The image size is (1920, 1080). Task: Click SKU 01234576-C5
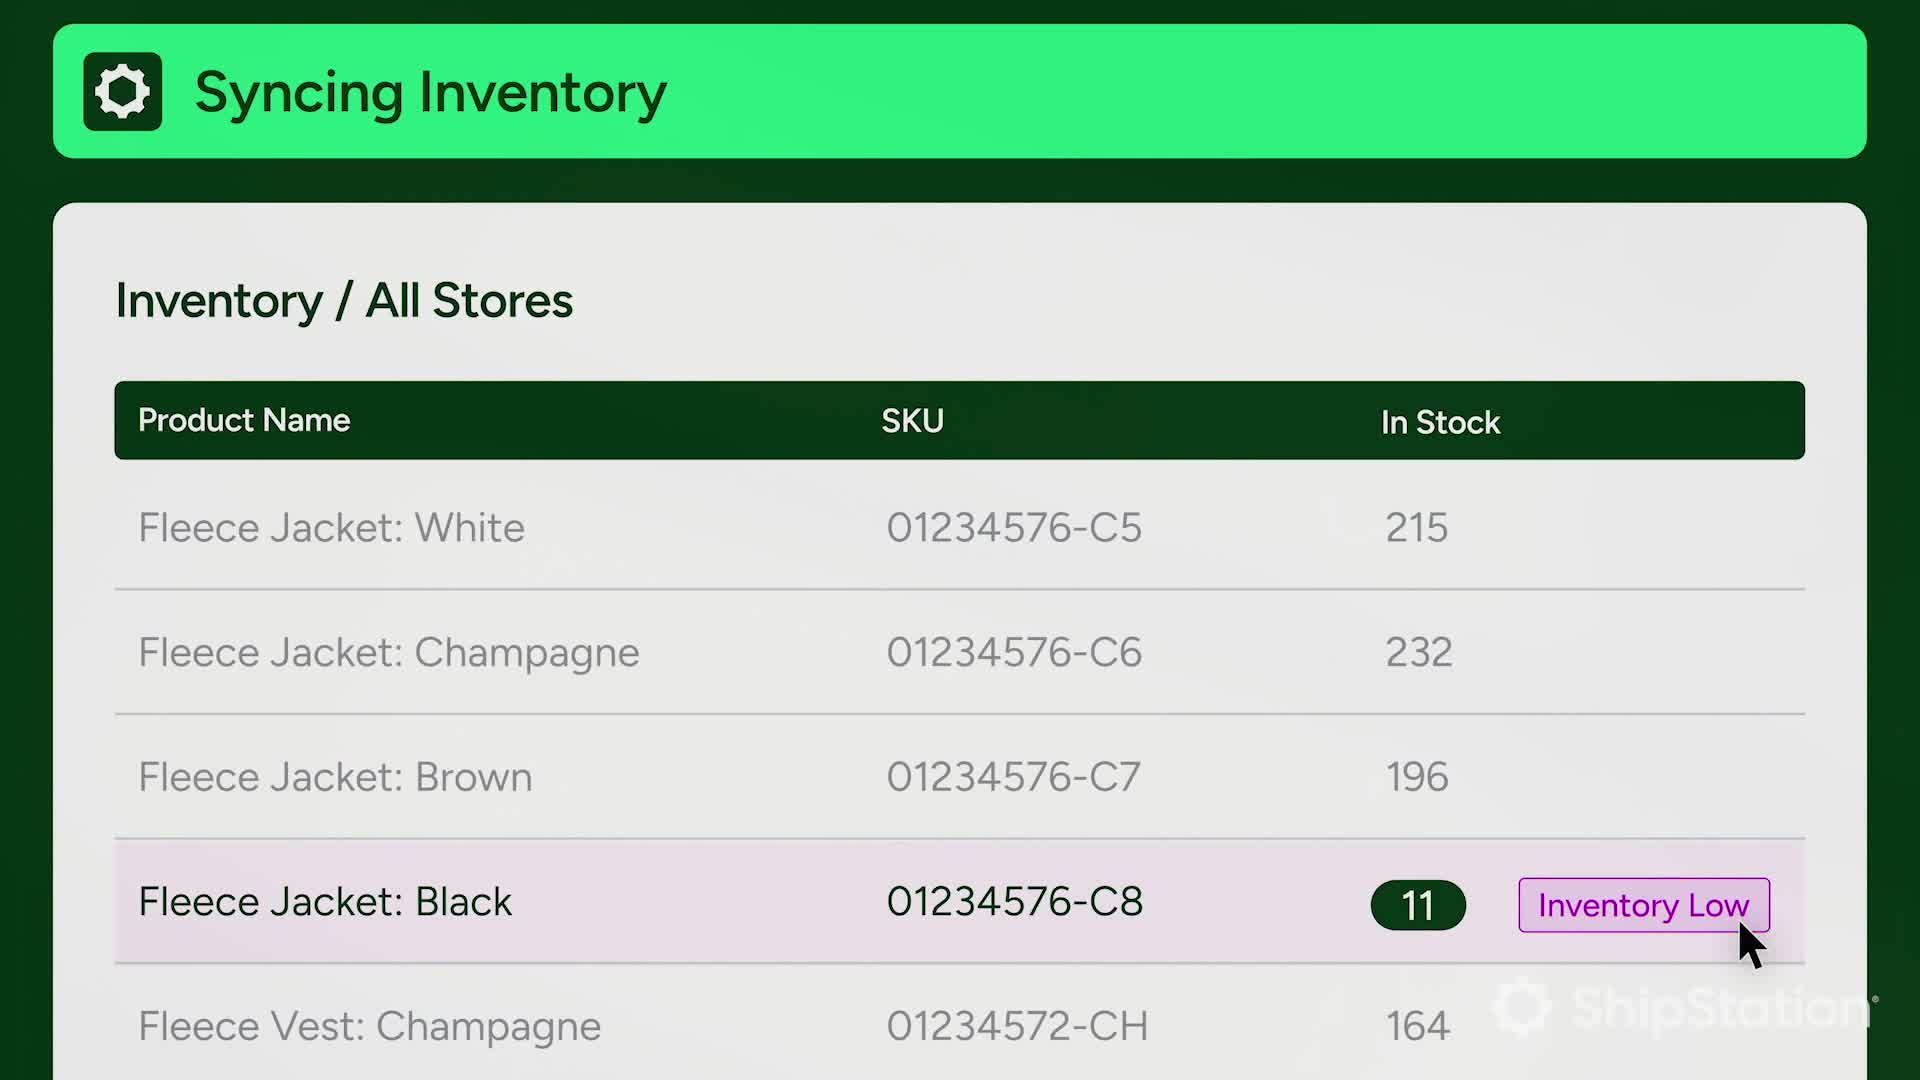click(x=1013, y=527)
